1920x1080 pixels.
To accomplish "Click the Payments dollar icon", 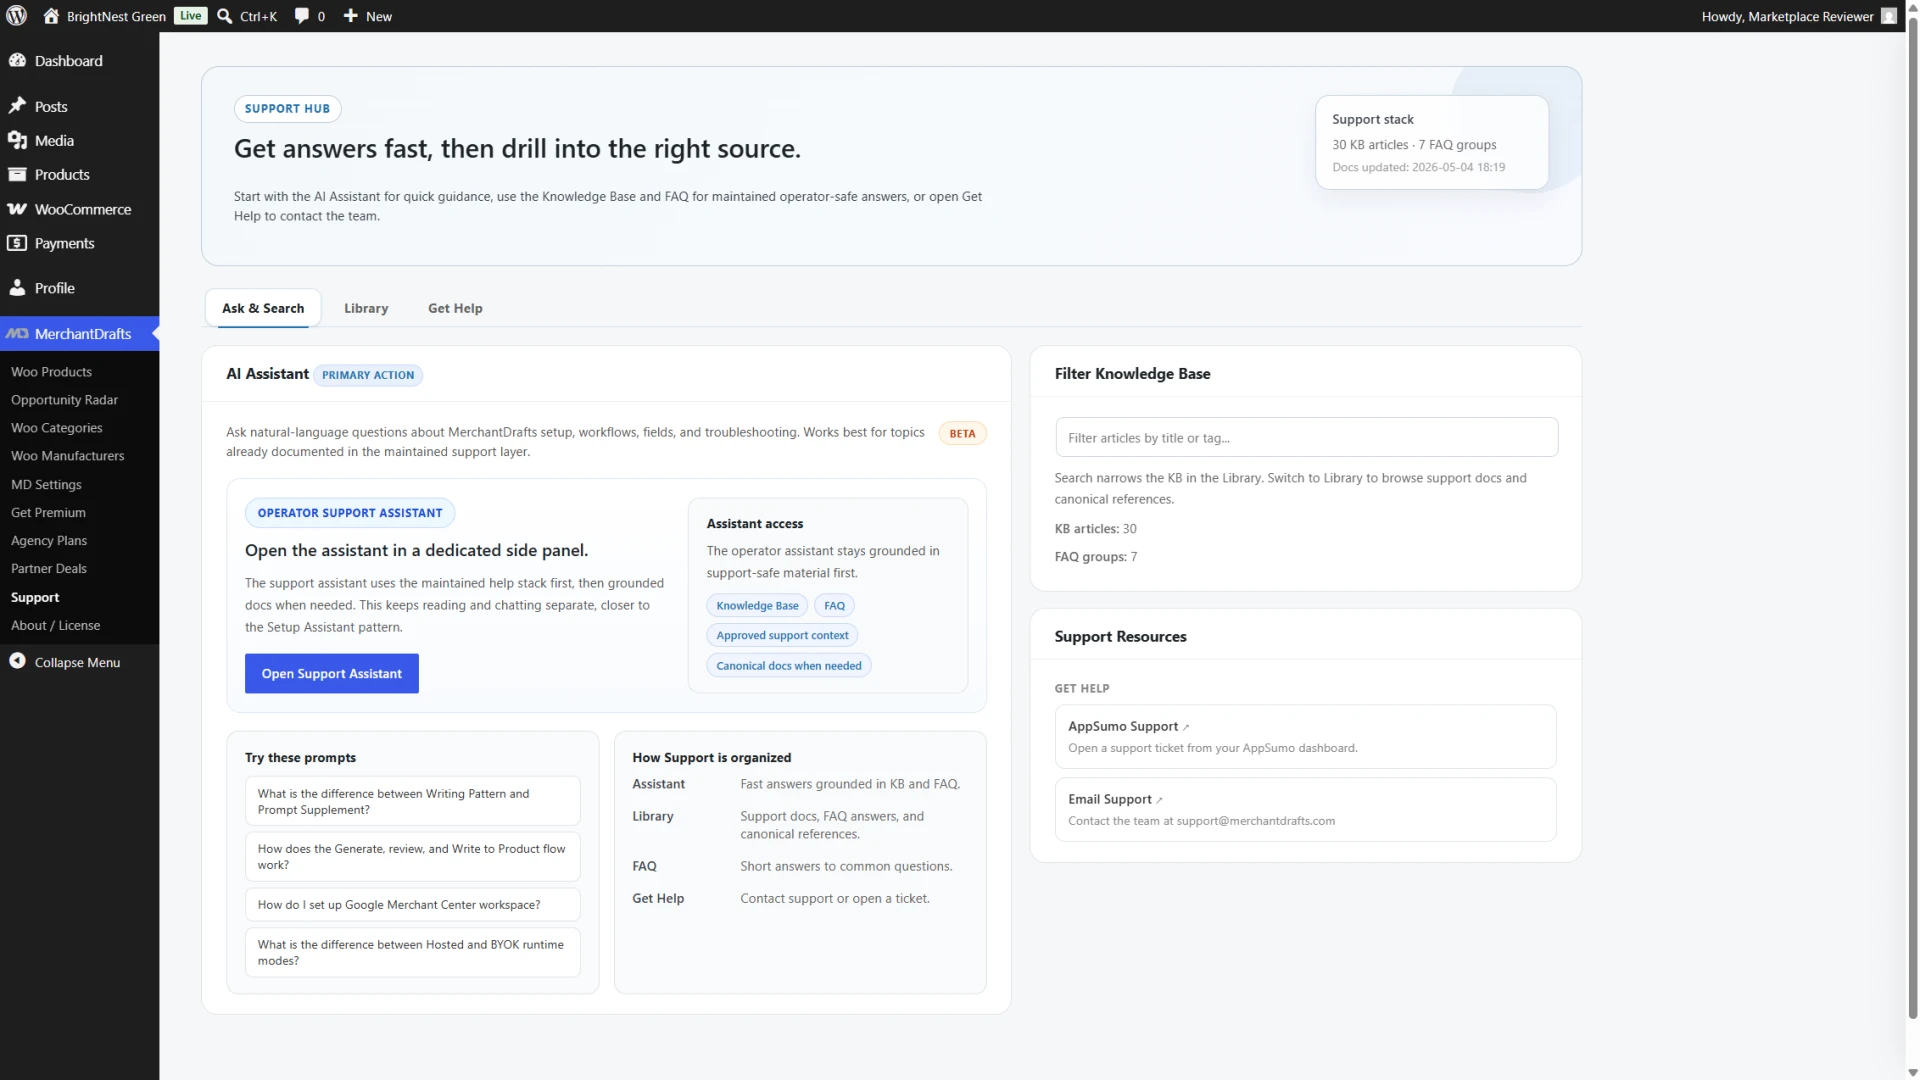I will 17,243.
